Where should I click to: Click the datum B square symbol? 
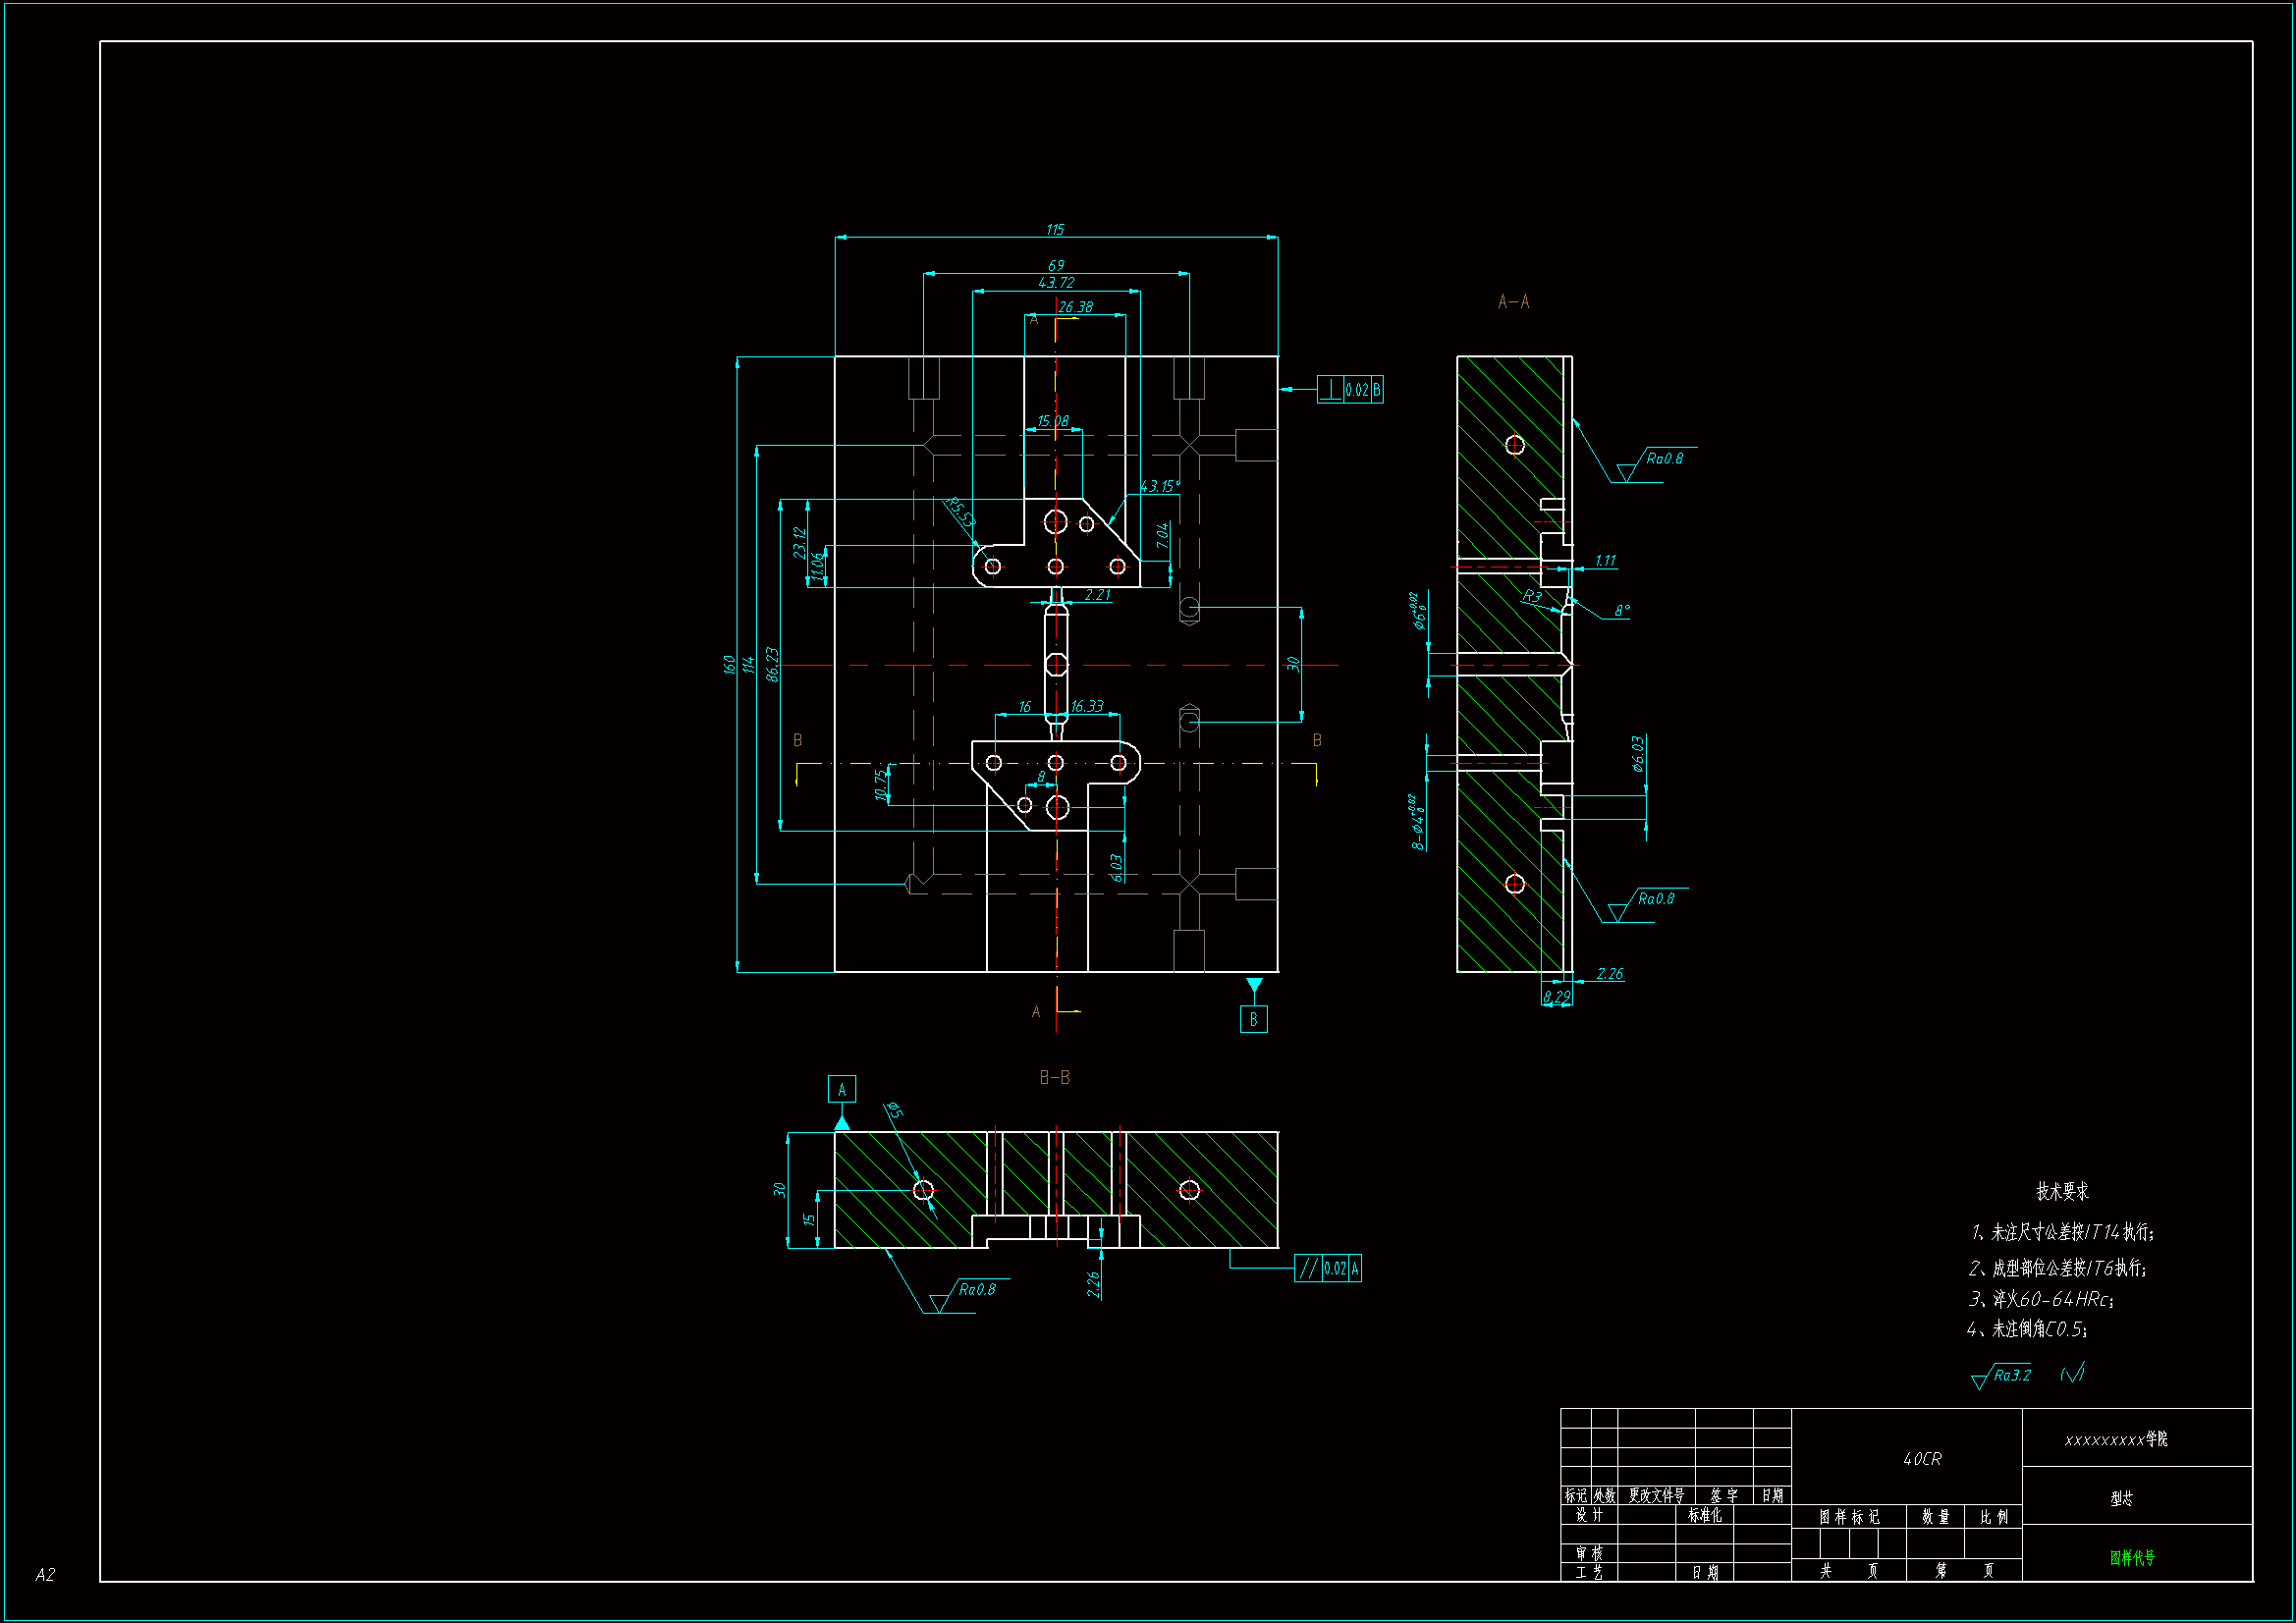[1253, 1019]
